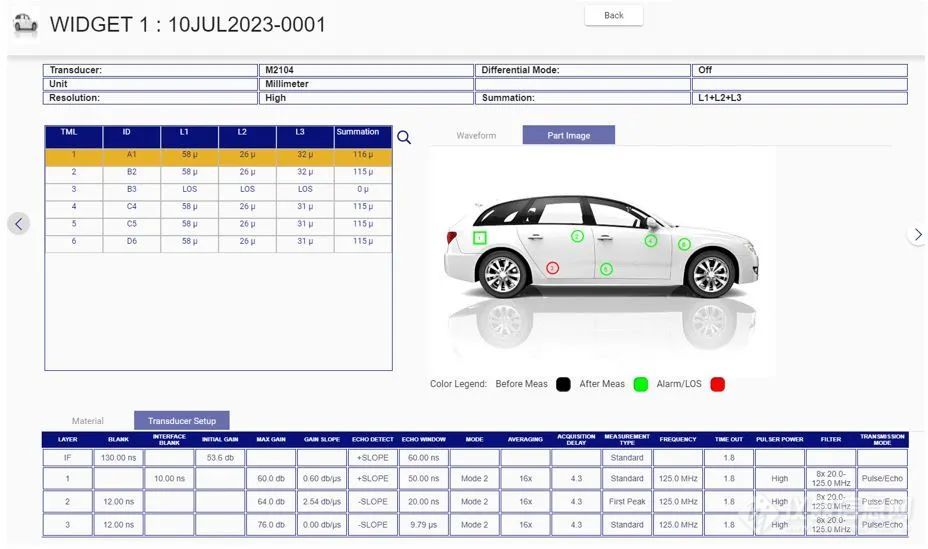Go to next page with right chevron
The image size is (928, 549).
point(917,234)
